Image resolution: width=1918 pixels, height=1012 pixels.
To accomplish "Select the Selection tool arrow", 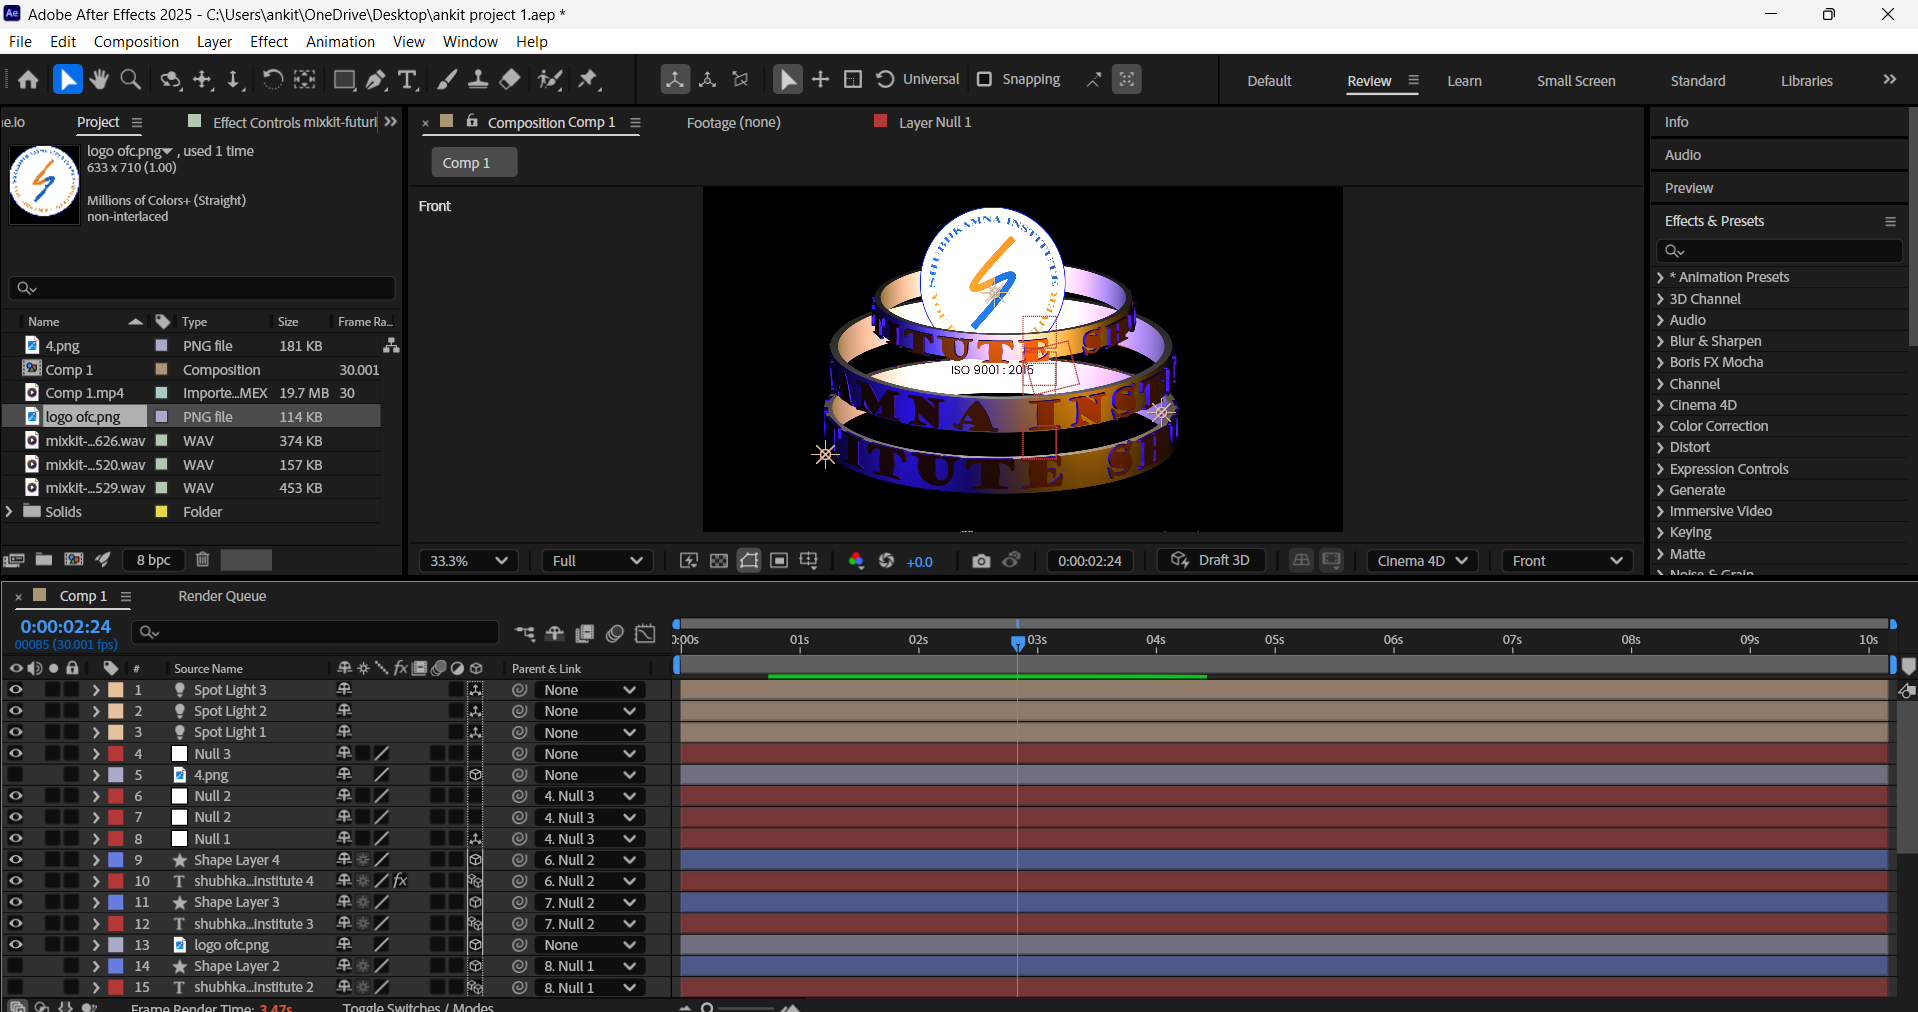I will [67, 80].
